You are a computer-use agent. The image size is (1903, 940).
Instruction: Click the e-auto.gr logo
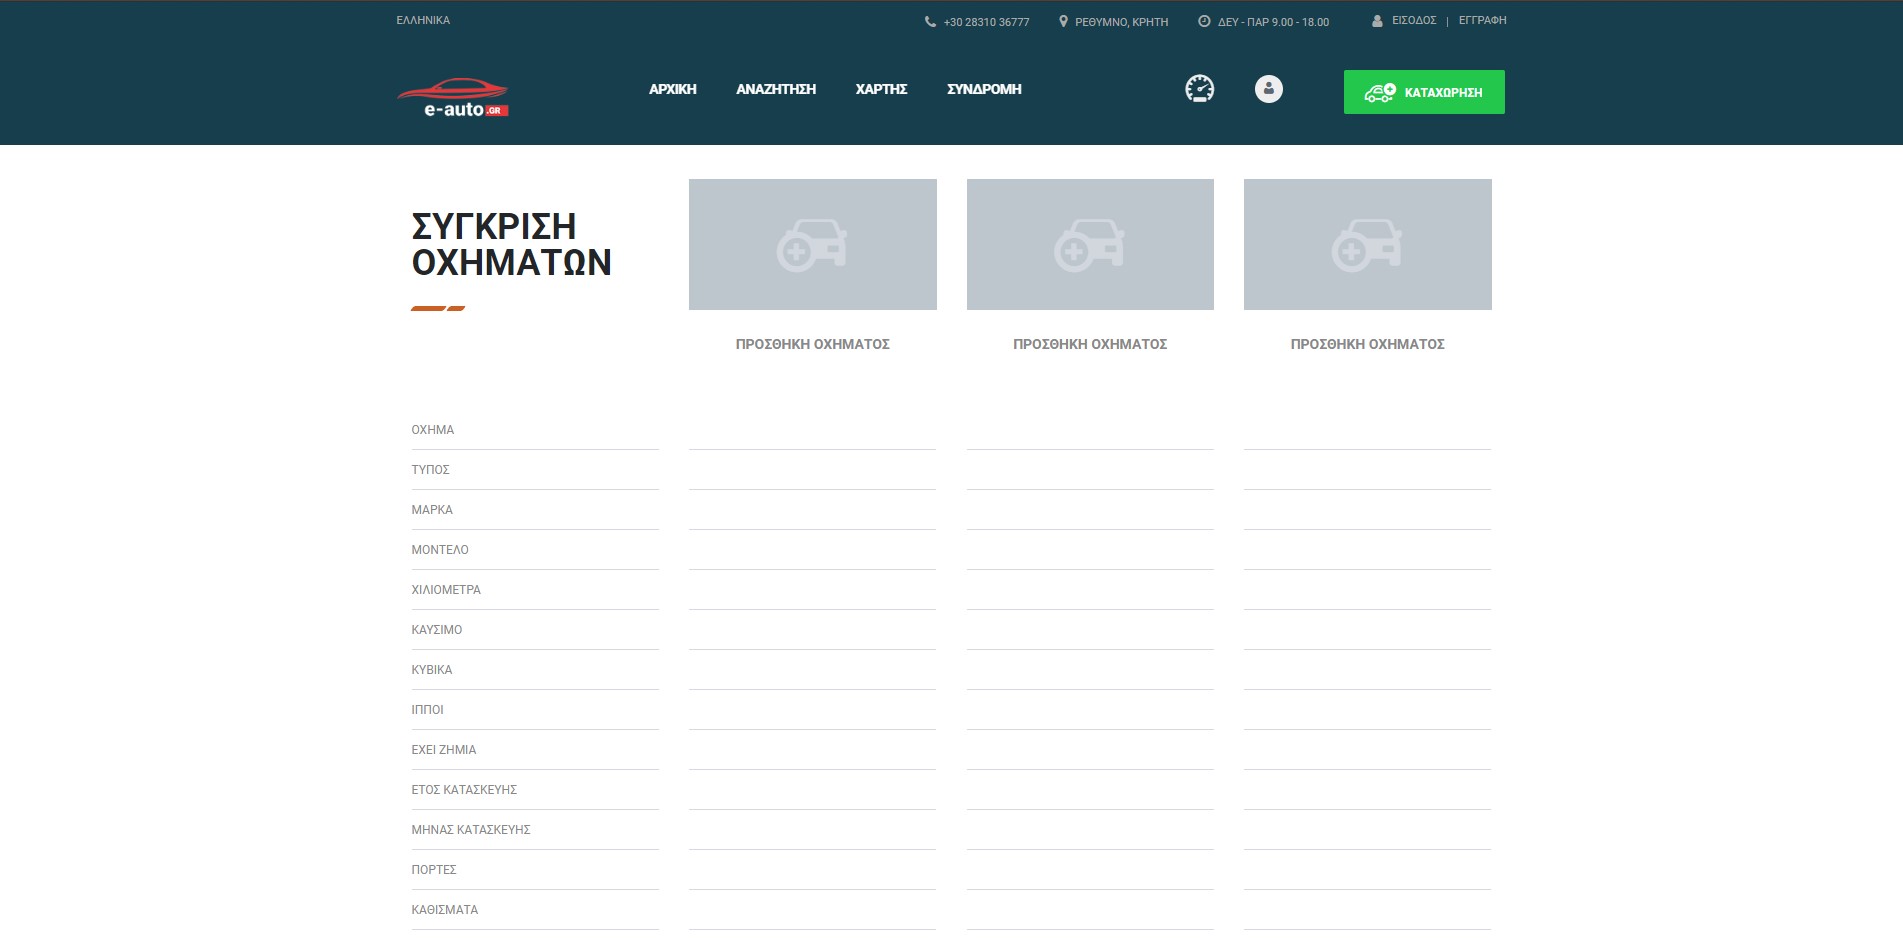pos(453,97)
